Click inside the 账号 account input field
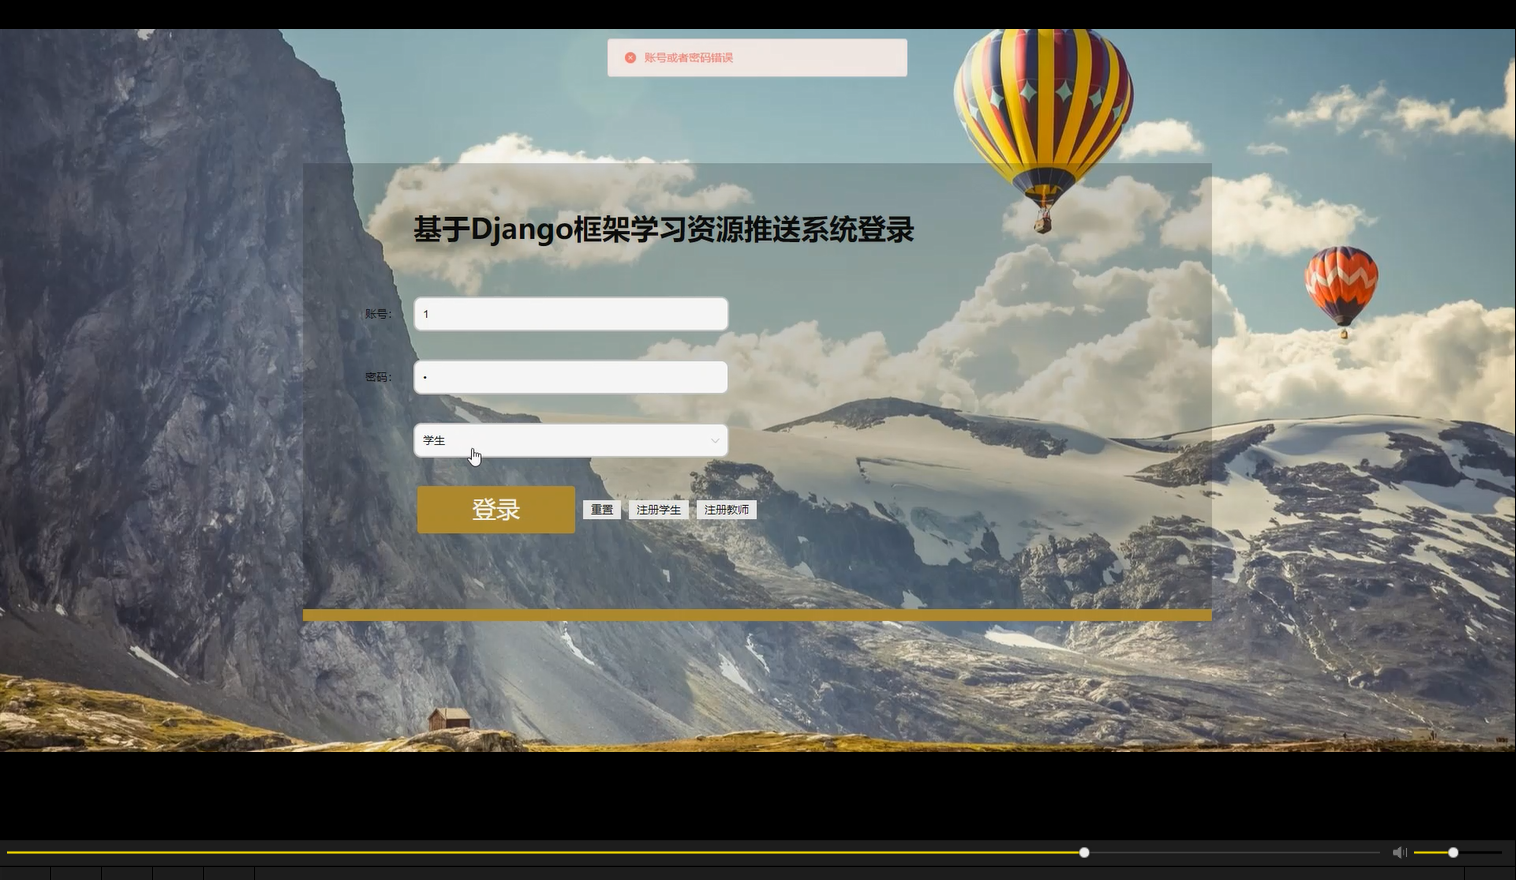Viewport: 1516px width, 880px height. click(570, 313)
